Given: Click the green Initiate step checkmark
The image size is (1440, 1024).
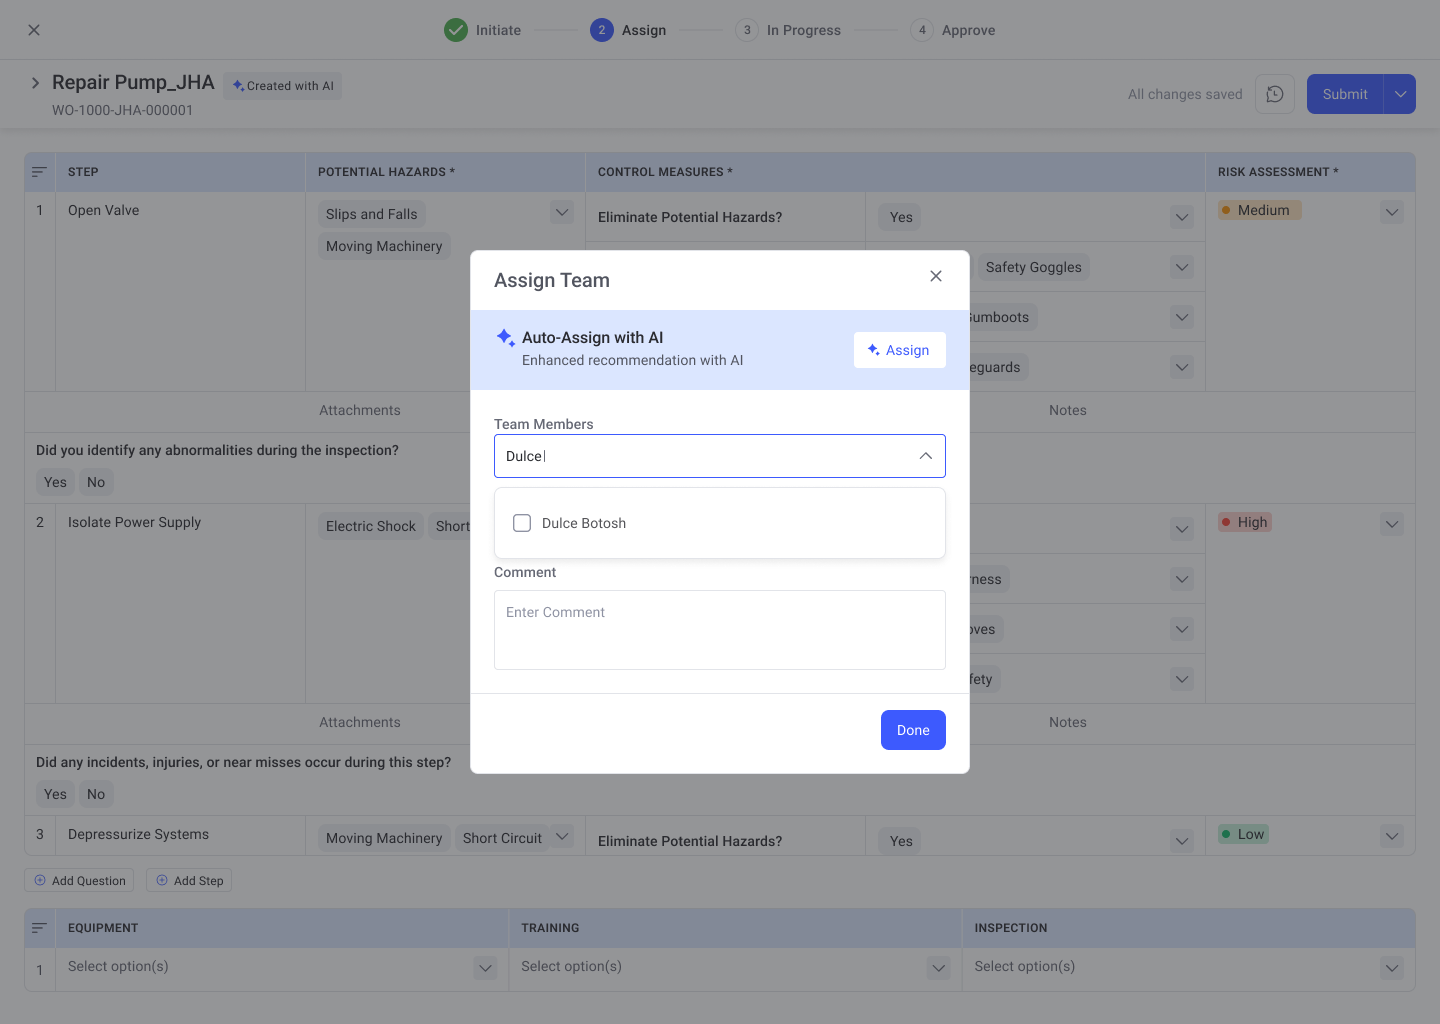Looking at the screenshot, I should pyautogui.click(x=456, y=30).
